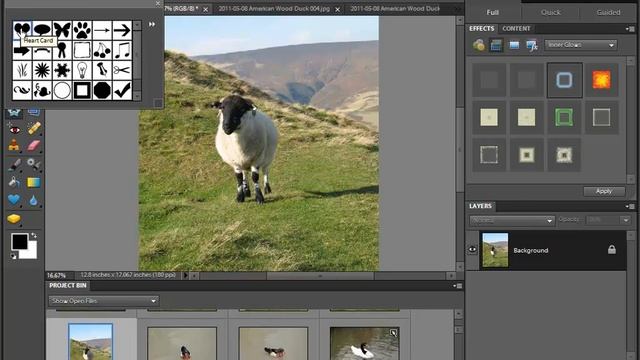Select the pink Eraser tool
The width and height of the screenshot is (640, 360).
point(34,146)
